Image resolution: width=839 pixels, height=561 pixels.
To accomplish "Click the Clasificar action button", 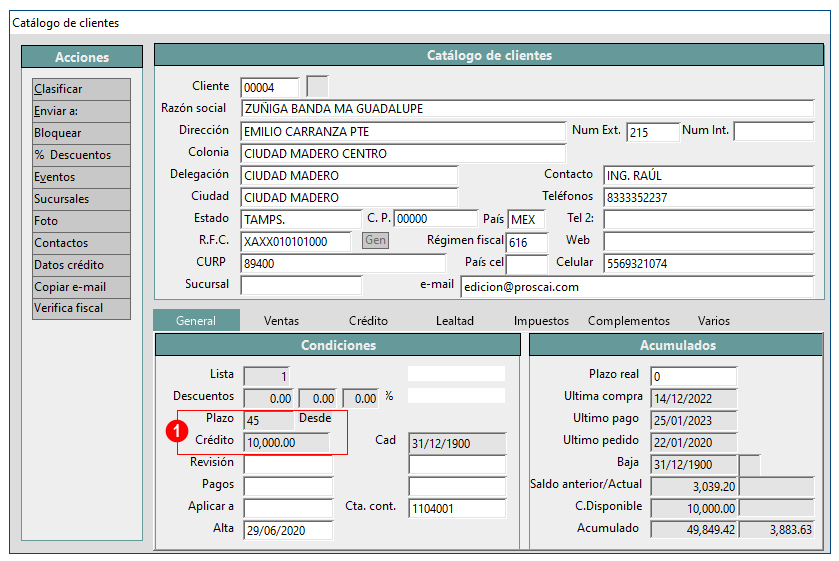I will click(x=81, y=89).
